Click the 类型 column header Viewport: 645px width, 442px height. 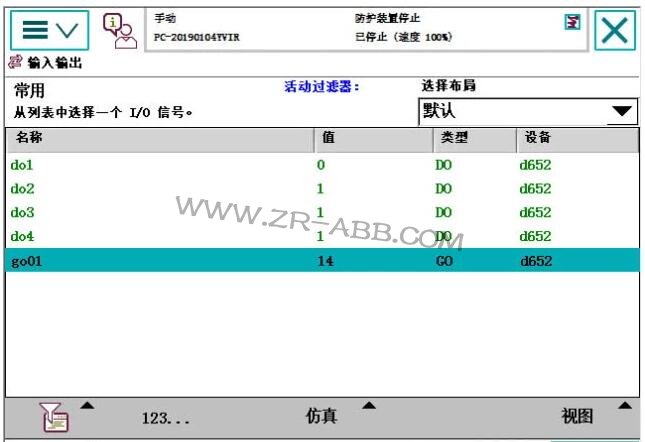474,138
